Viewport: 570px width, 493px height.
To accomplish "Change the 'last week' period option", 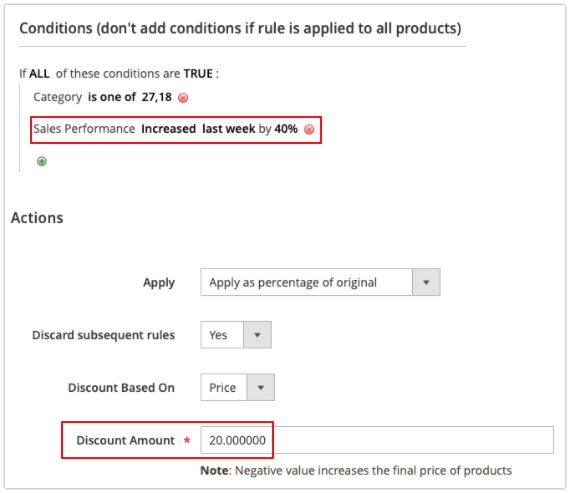I will (x=229, y=129).
